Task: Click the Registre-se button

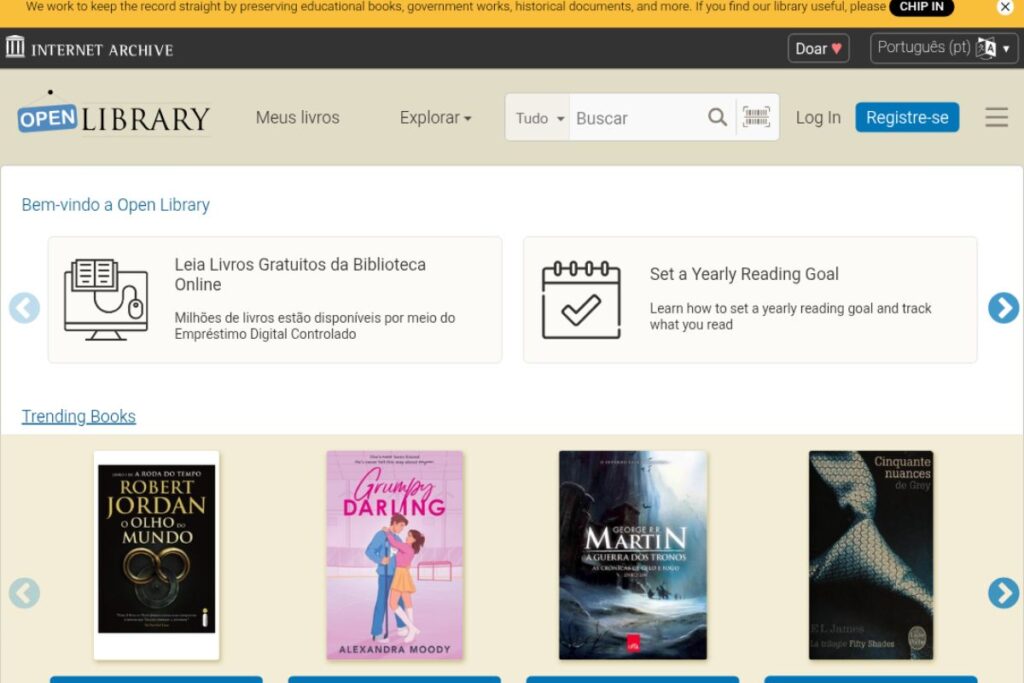Action: pos(907,118)
